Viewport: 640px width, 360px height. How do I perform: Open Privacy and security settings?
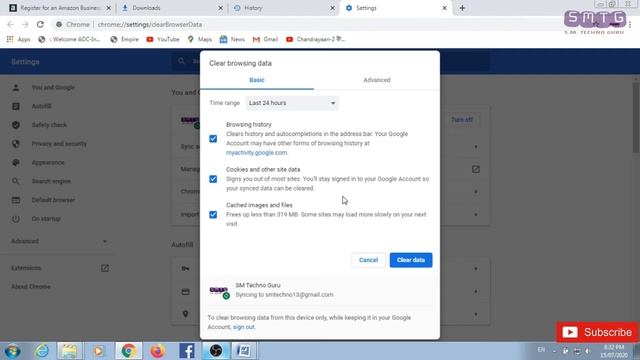(x=59, y=144)
